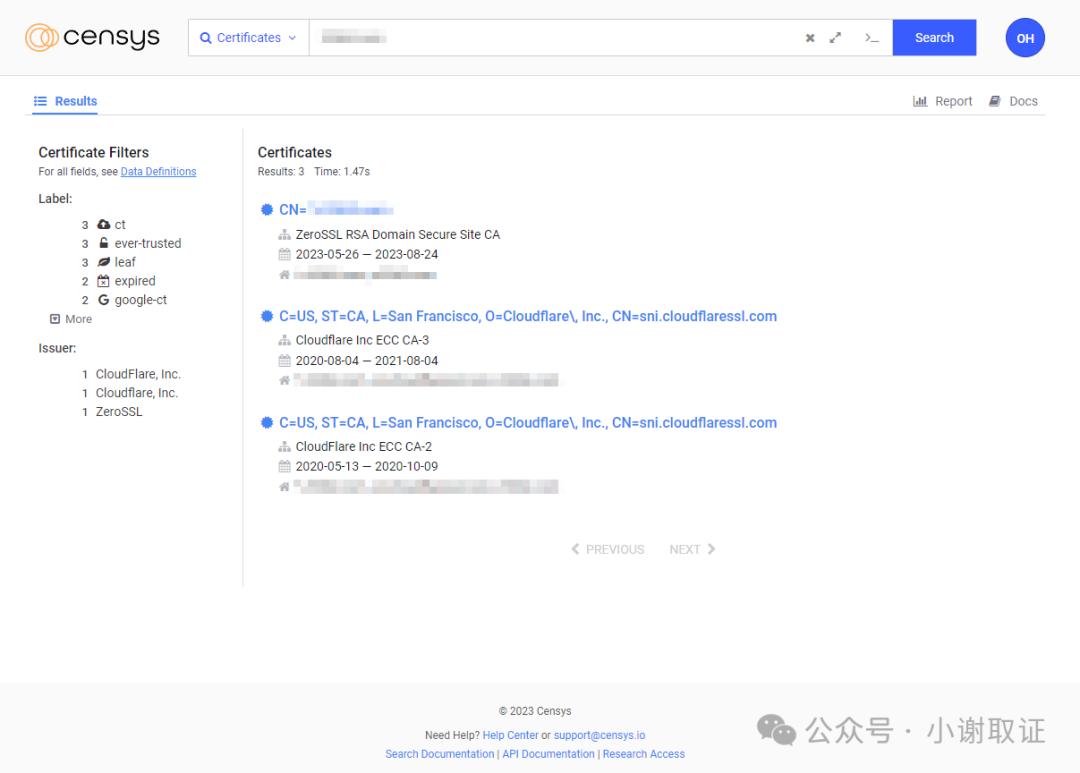Open the ZeroSSL CN= certificate result
1080x773 pixels.
pyautogui.click(x=336, y=209)
